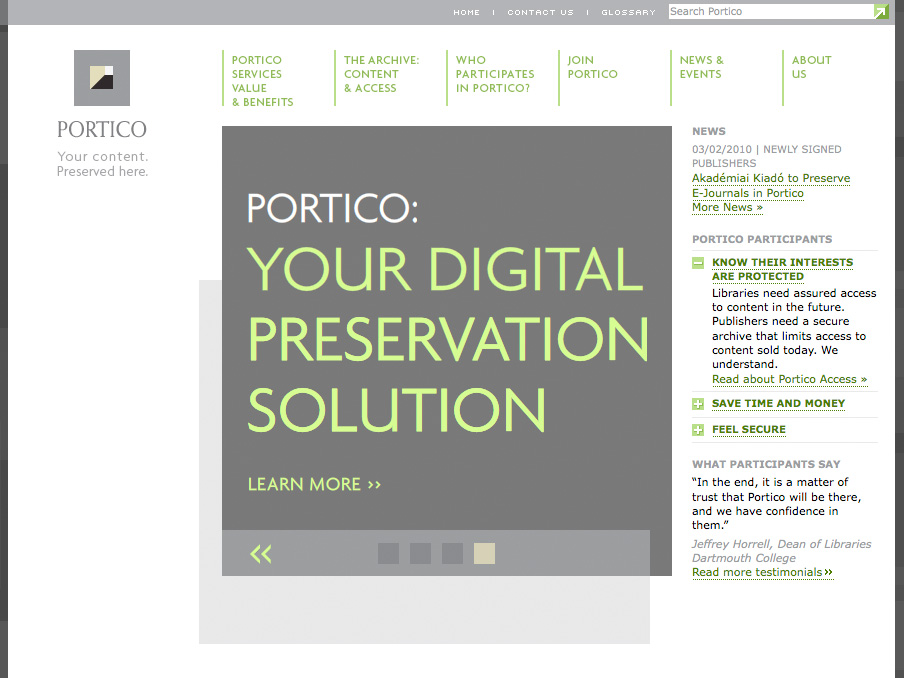Image resolution: width=904 pixels, height=678 pixels.
Task: Click Read about Portico Access link
Action: point(789,379)
